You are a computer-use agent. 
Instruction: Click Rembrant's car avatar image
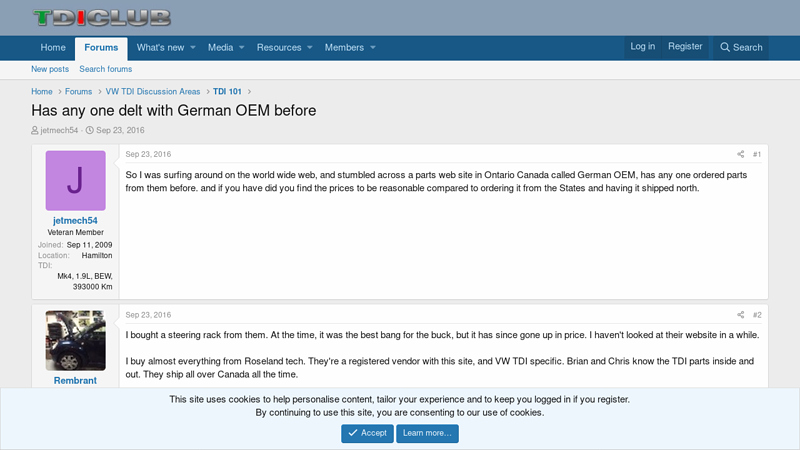[76, 340]
